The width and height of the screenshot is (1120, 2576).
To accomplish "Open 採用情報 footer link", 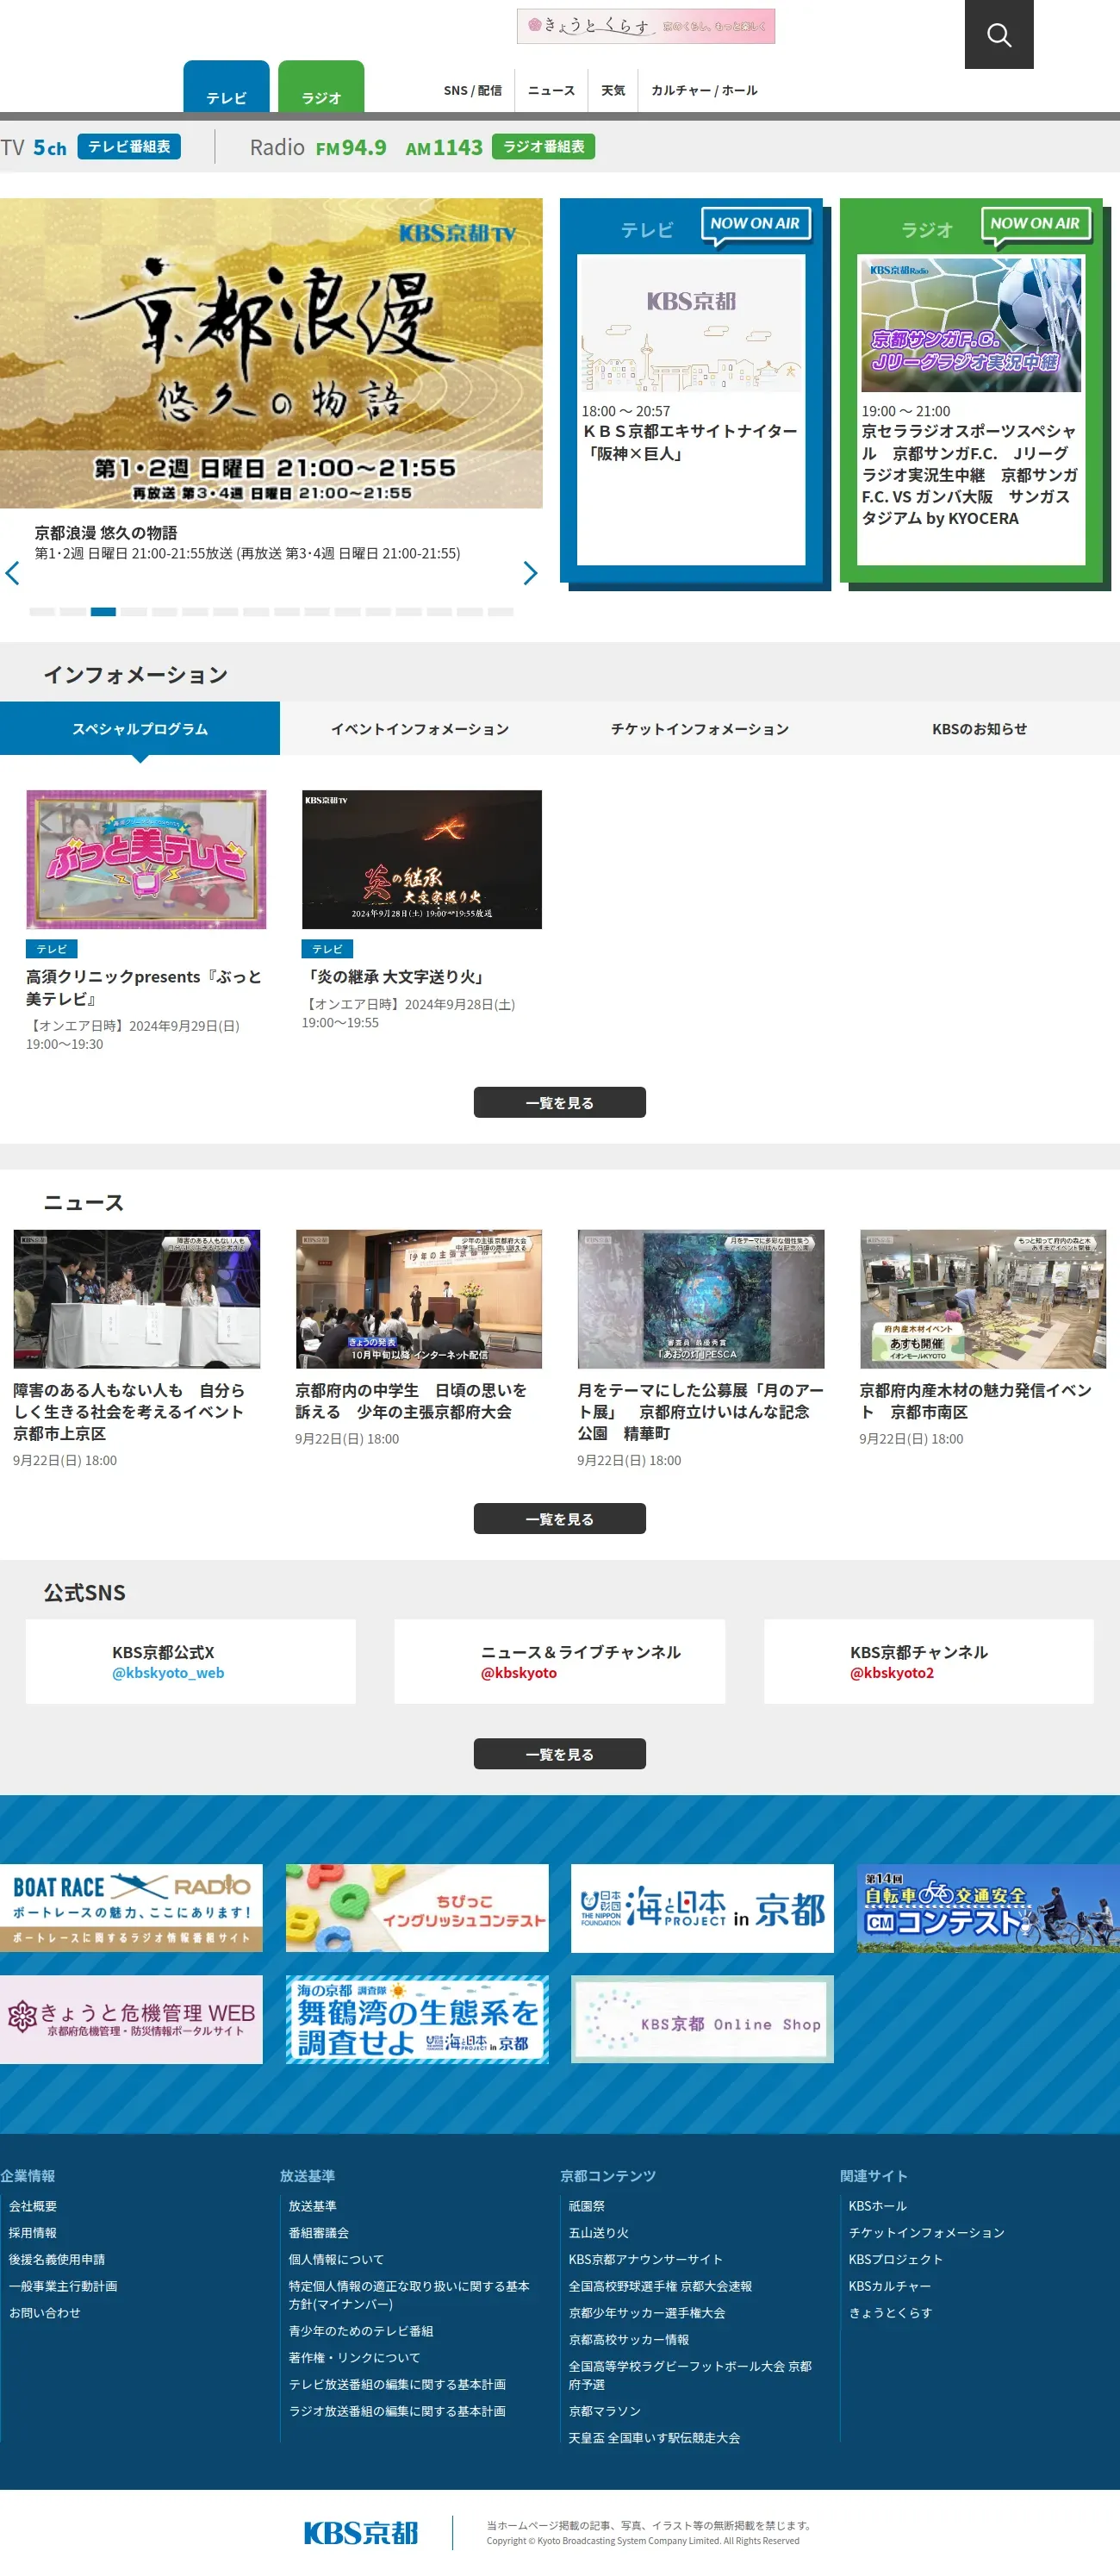I will point(33,2233).
